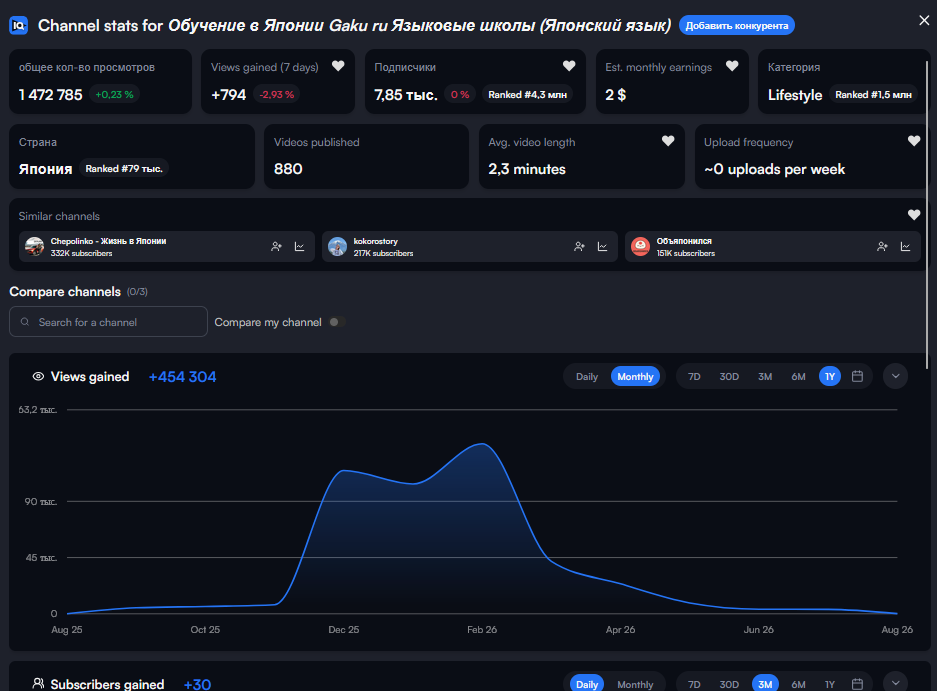Add Chepolinko channel to comparison icon

(x=276, y=246)
